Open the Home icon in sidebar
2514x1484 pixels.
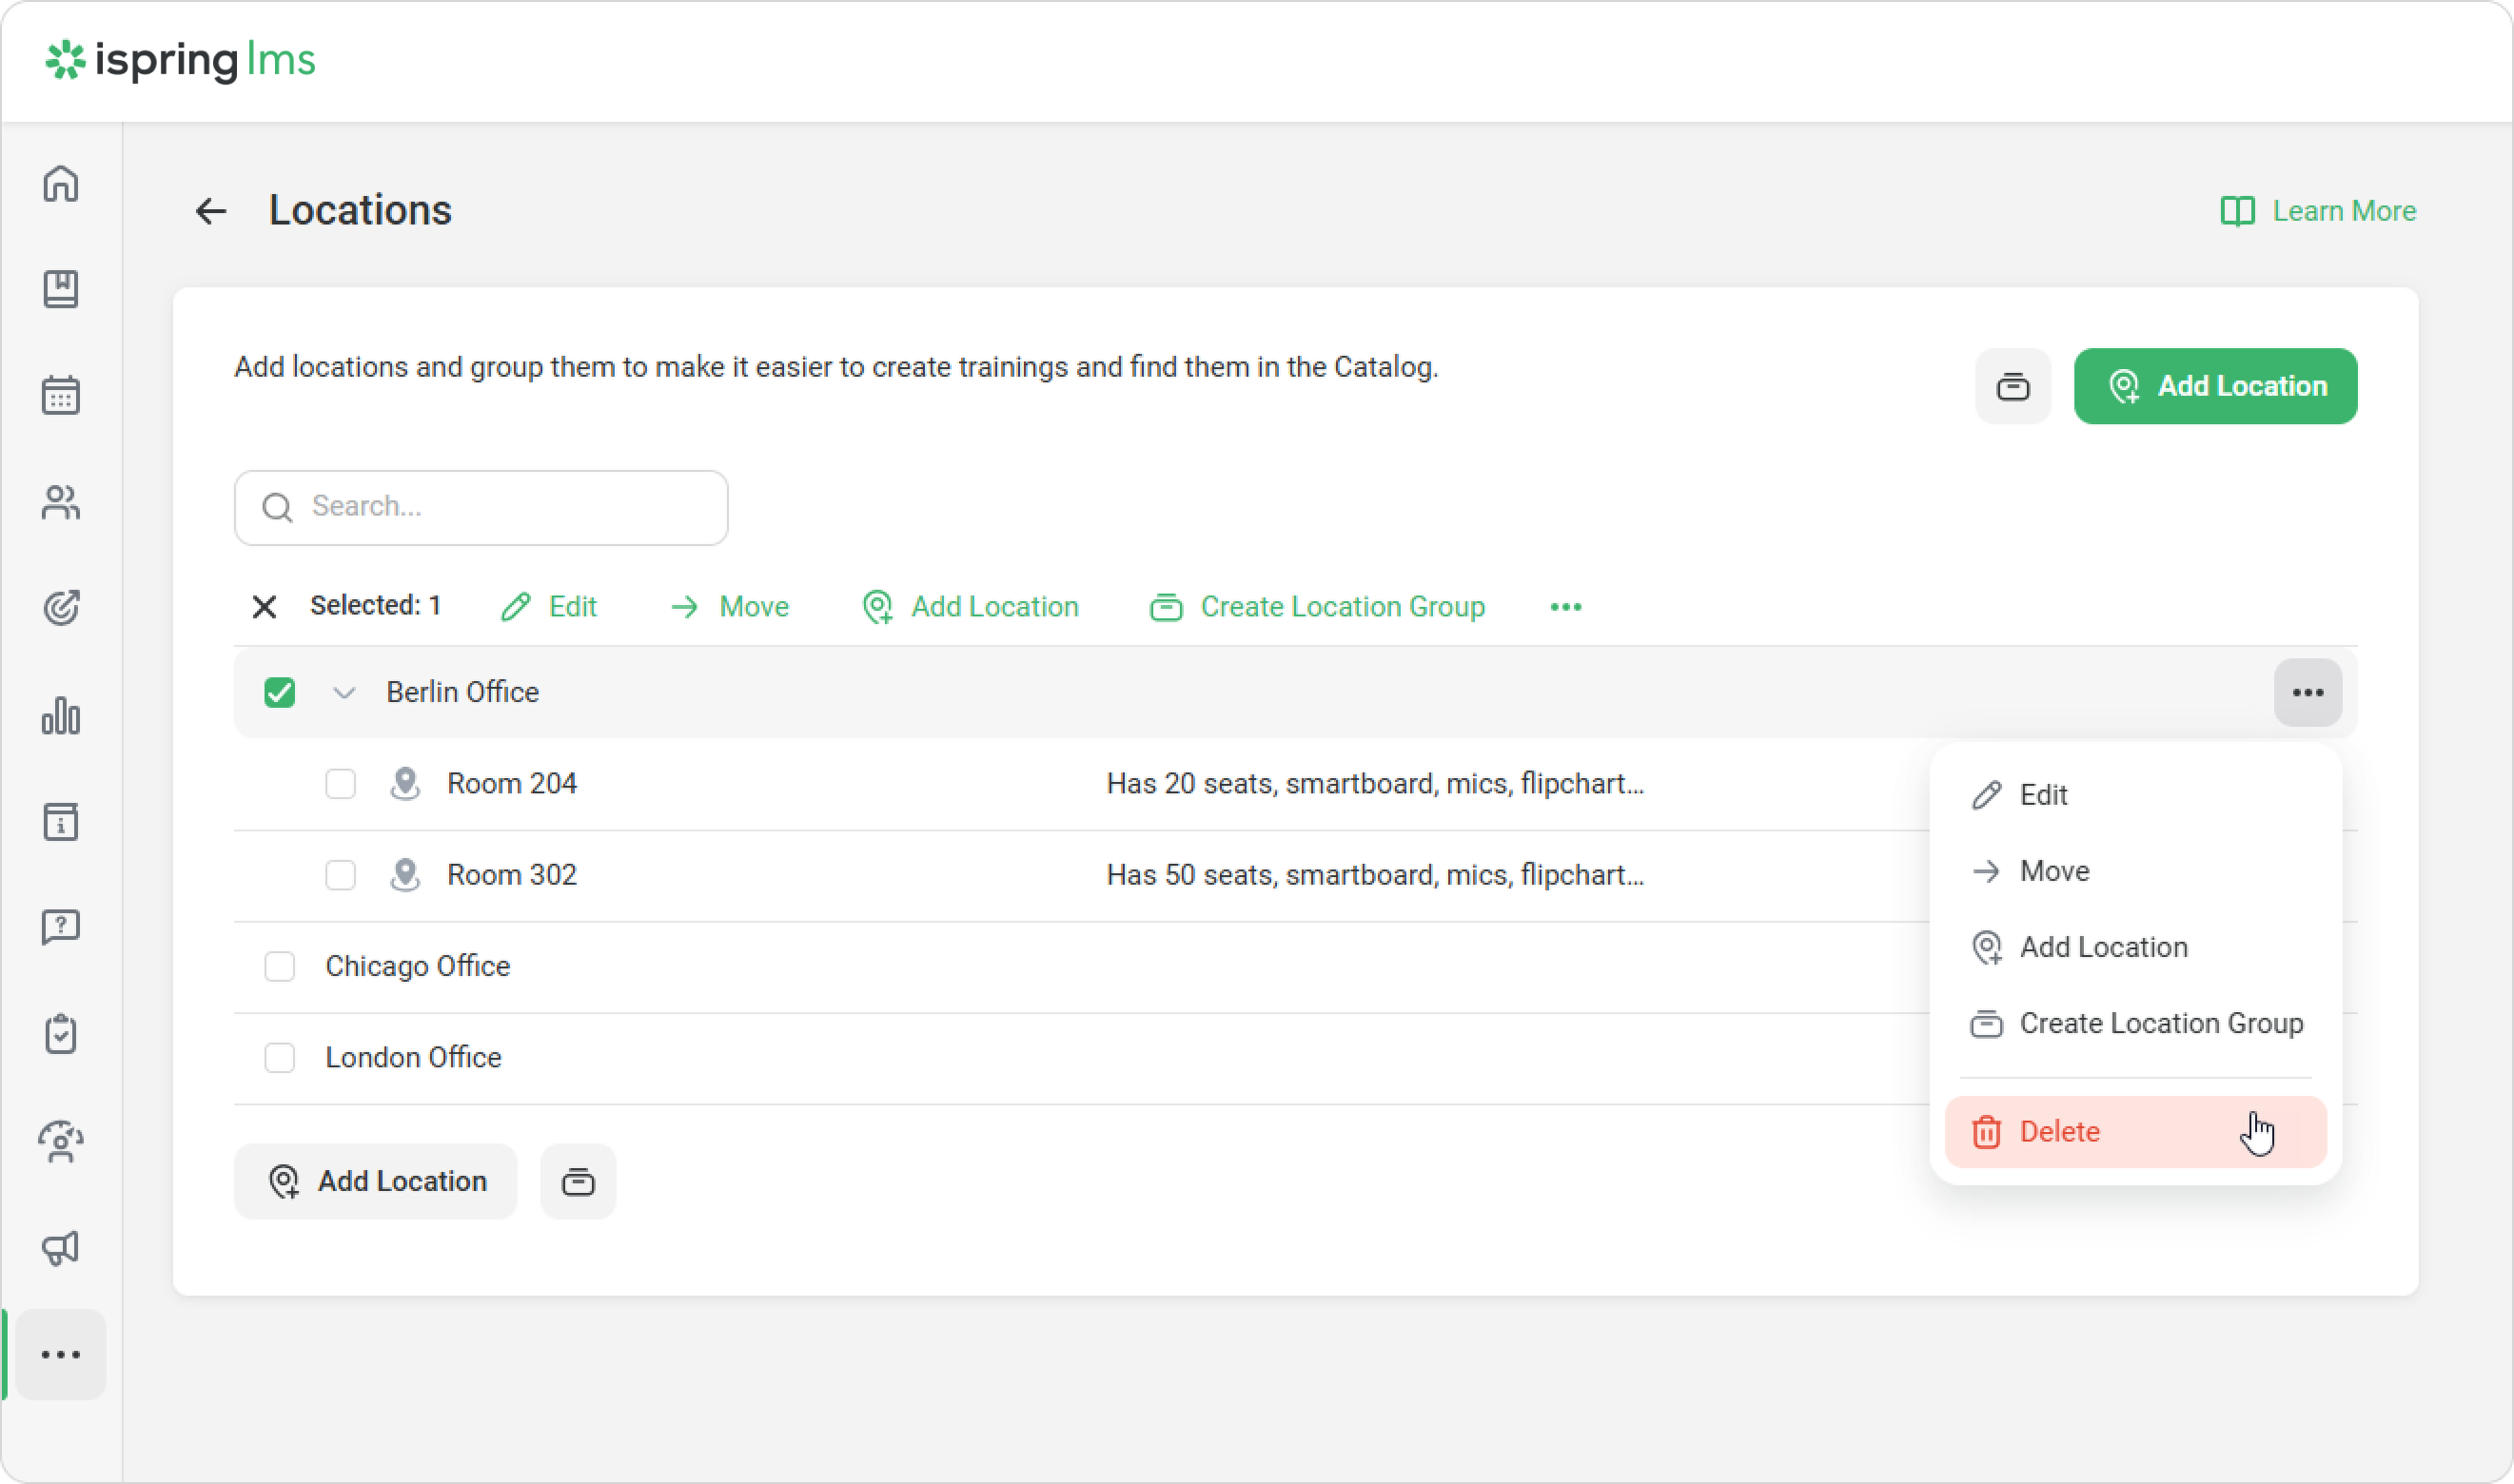(x=61, y=184)
